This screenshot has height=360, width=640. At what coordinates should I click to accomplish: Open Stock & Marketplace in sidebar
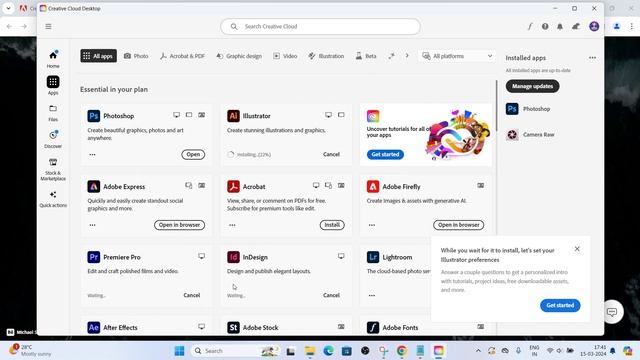(53, 169)
